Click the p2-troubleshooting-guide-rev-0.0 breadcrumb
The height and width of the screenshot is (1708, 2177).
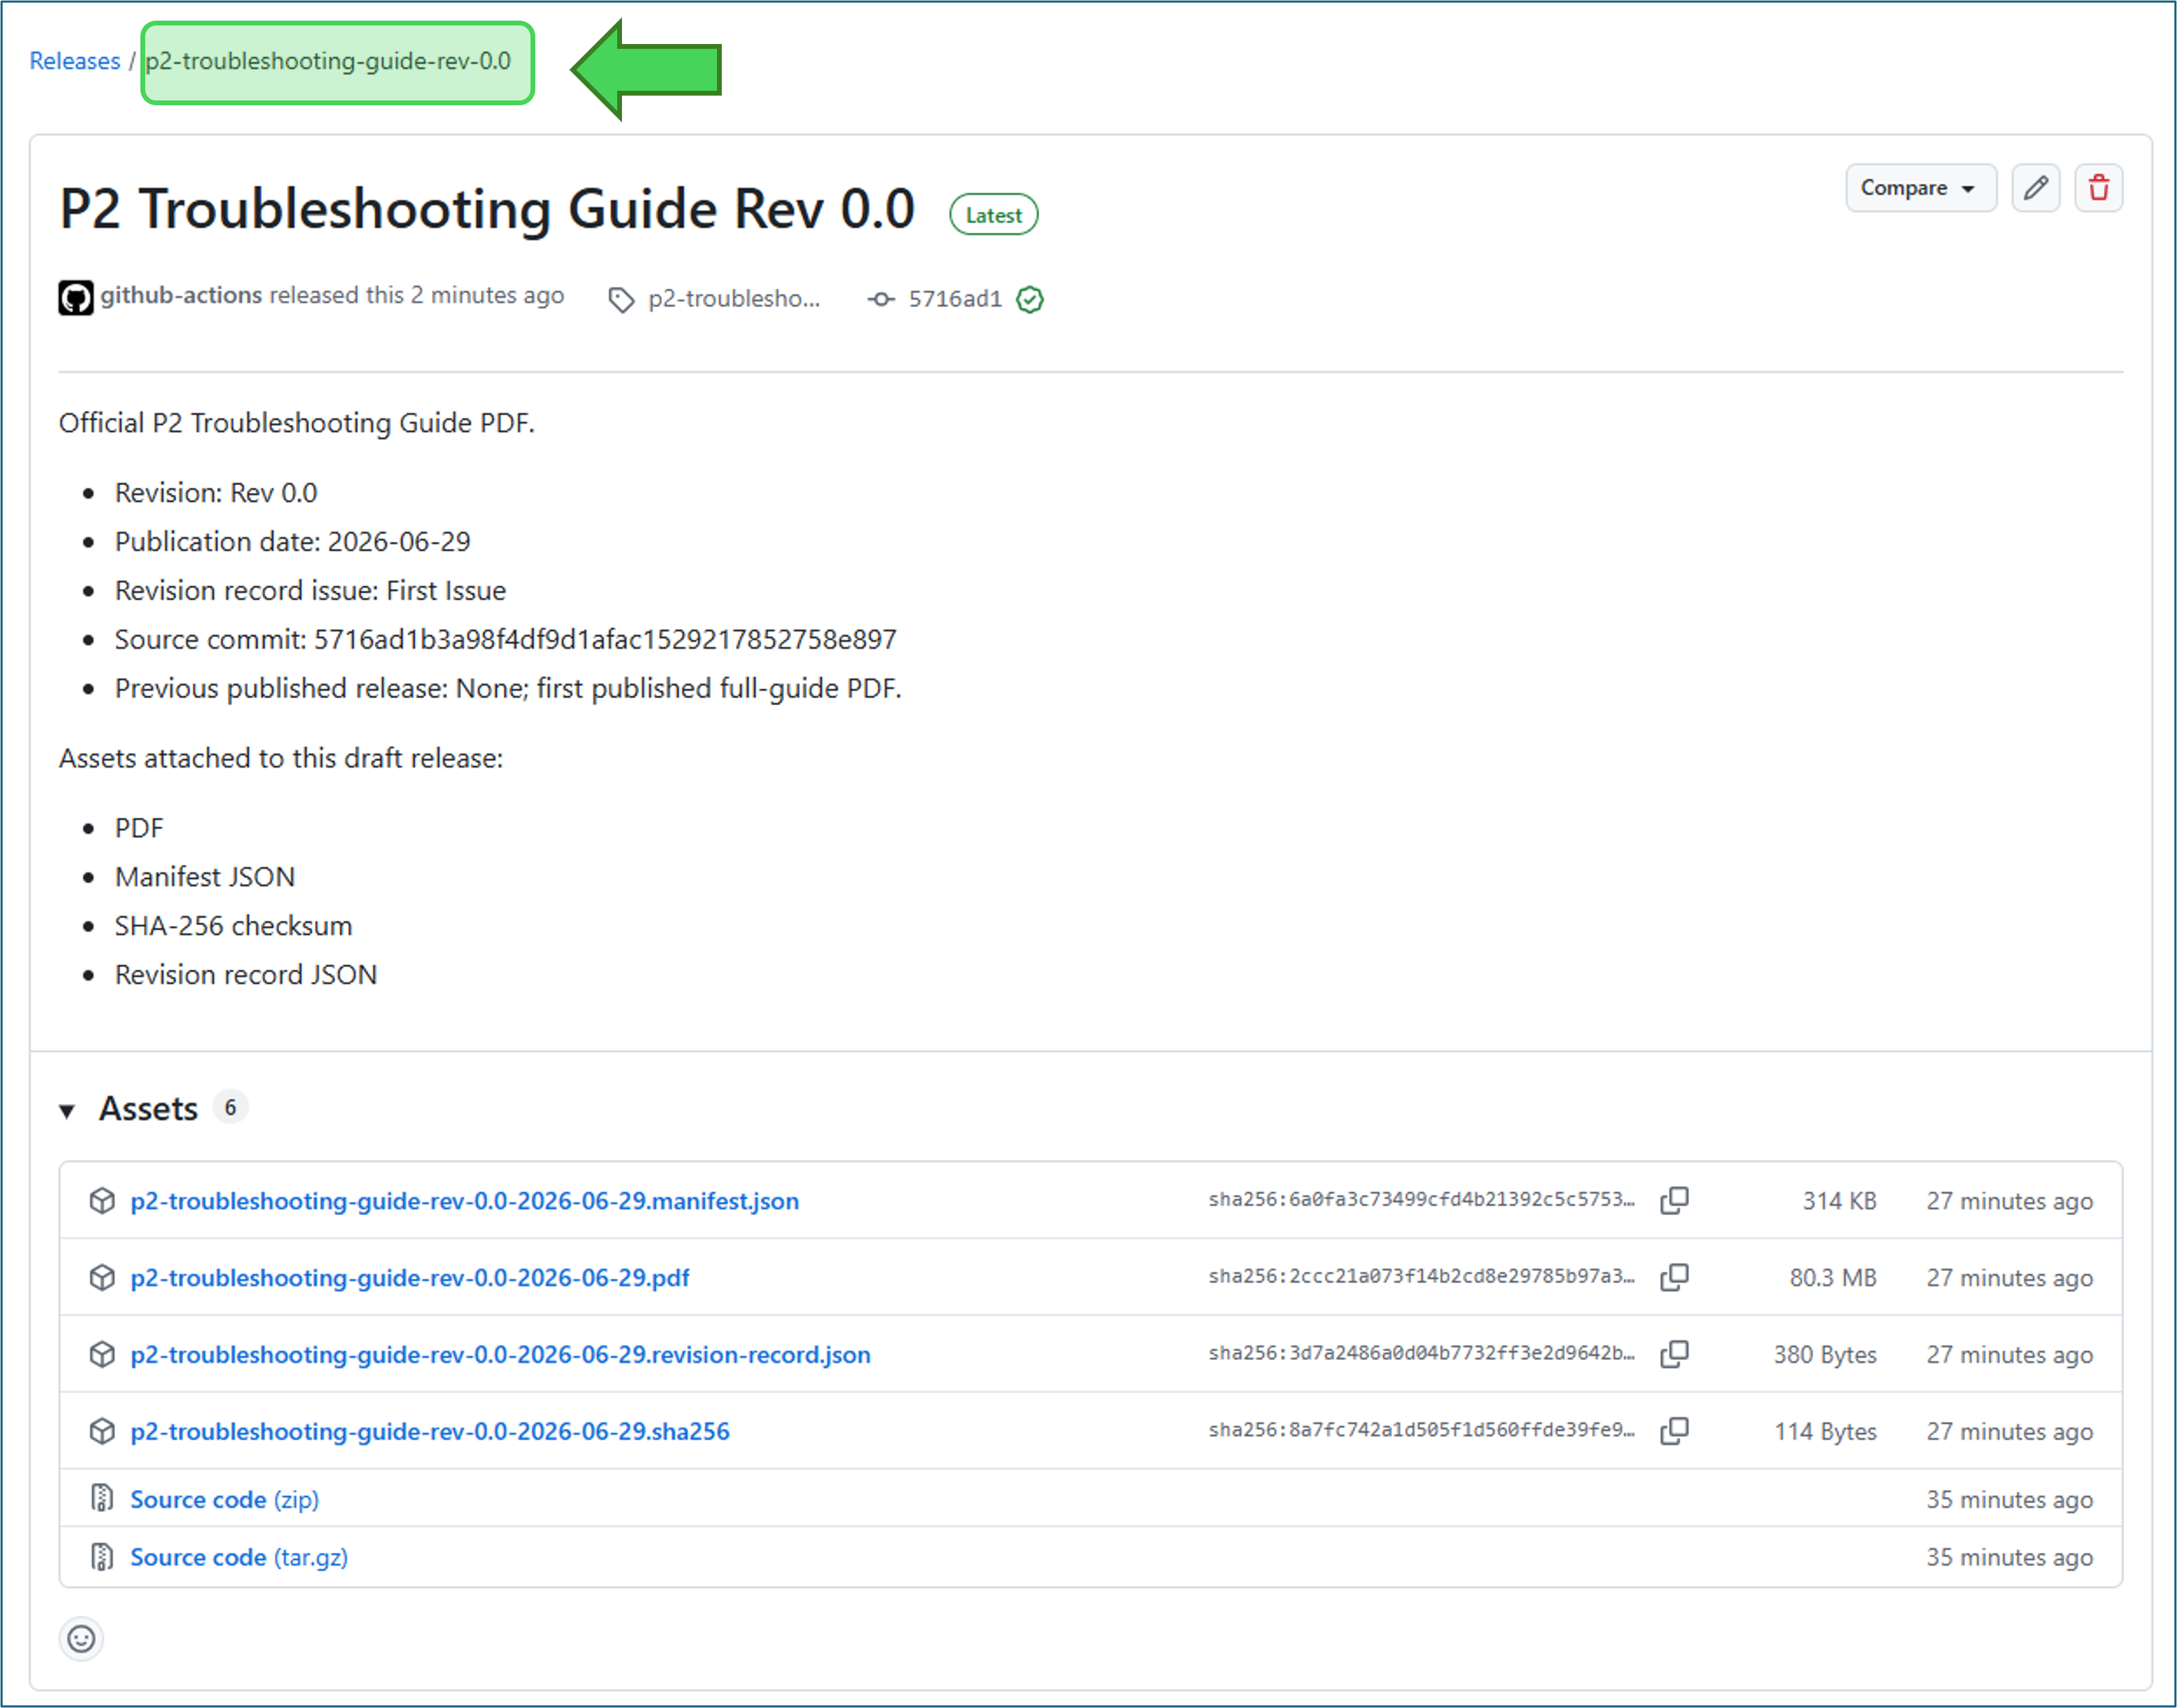328,61
